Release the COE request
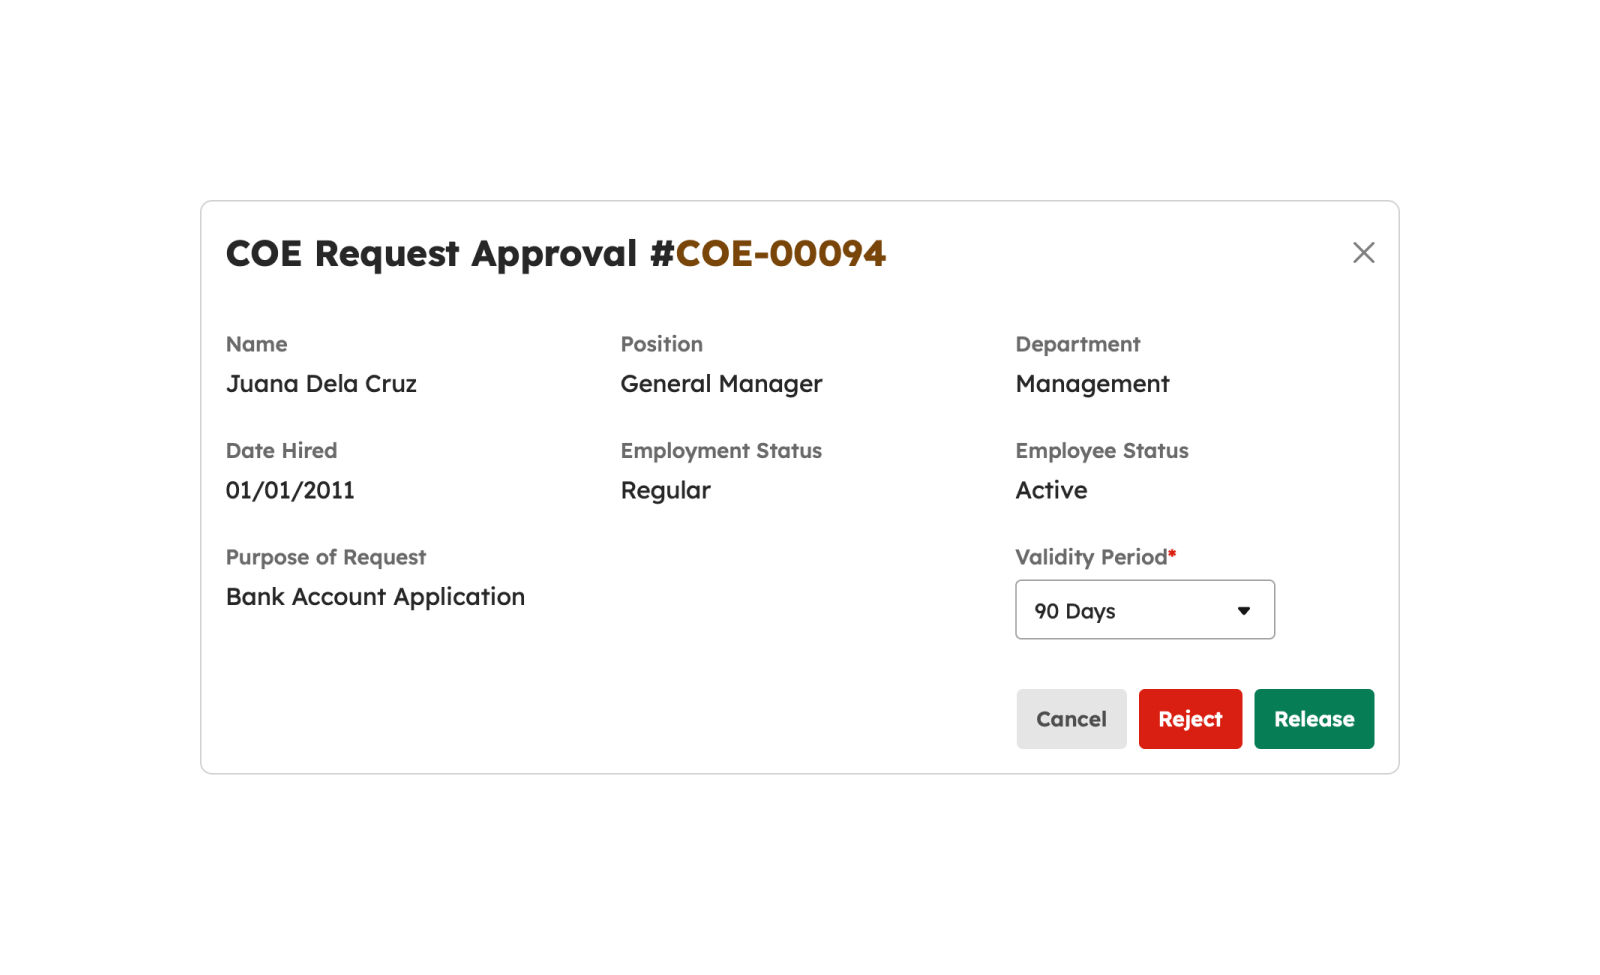 coord(1314,719)
